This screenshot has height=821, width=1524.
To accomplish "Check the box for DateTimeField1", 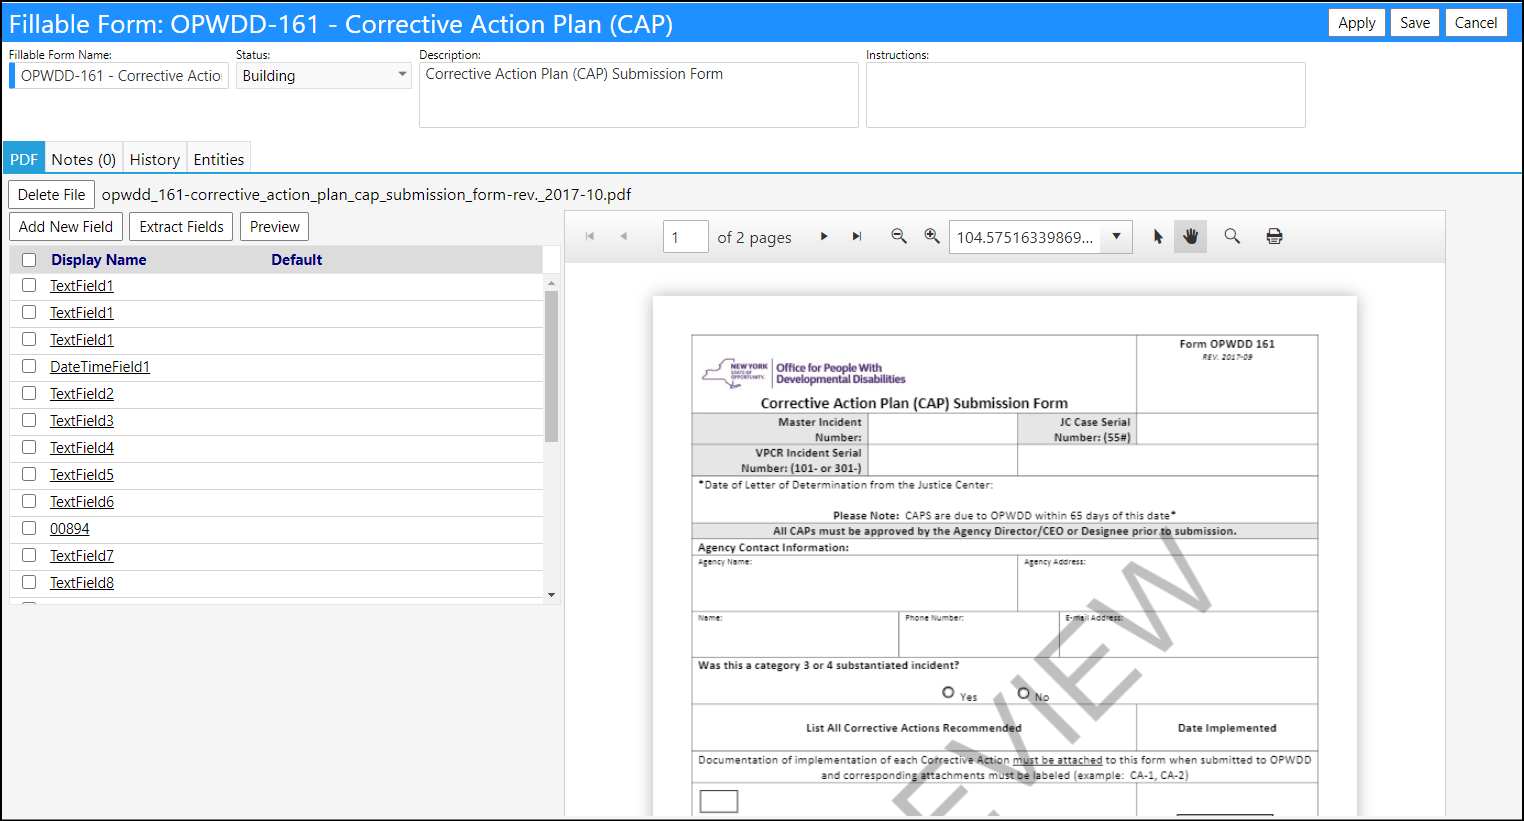I will [29, 366].
